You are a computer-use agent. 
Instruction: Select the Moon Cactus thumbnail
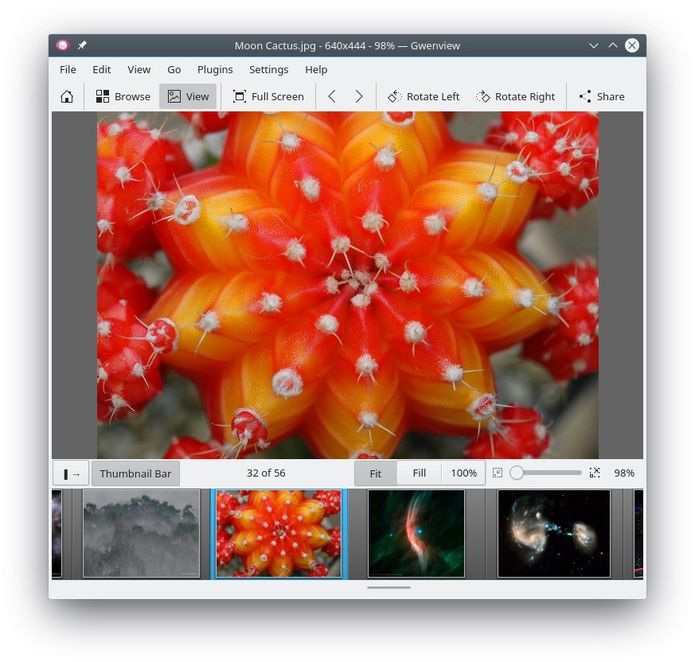tap(279, 533)
